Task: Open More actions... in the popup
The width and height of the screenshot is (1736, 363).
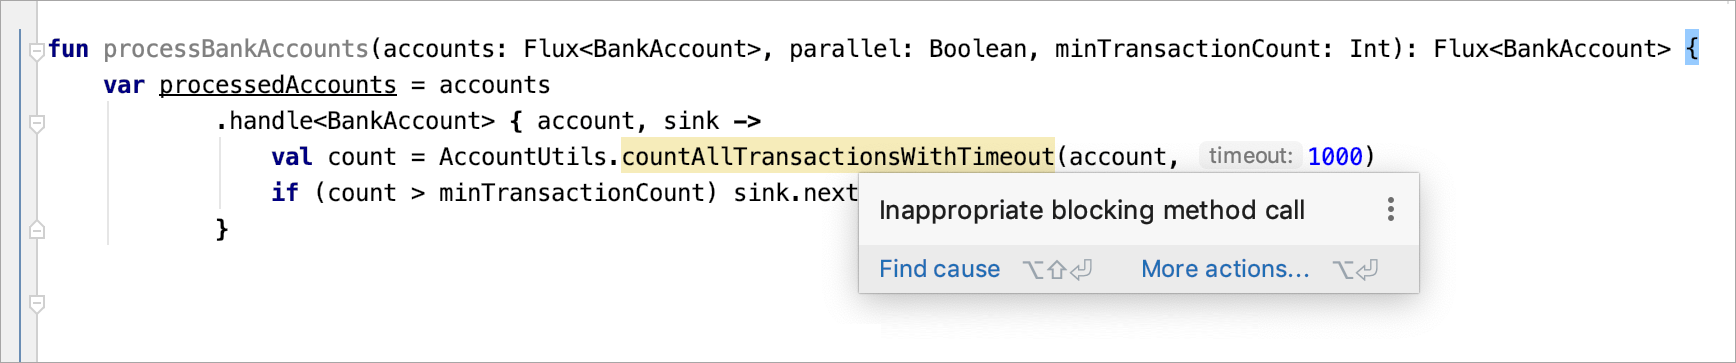Action: coord(1225,269)
